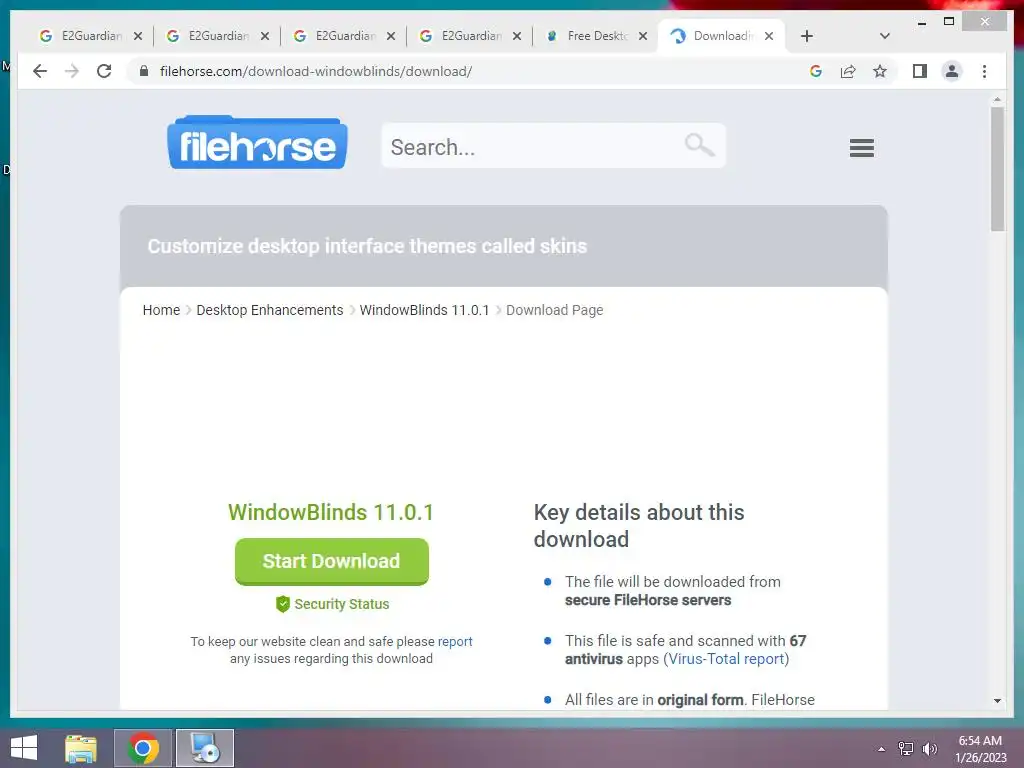Image resolution: width=1024 pixels, height=768 pixels.
Task: Click the green Security Status shield
Action: click(x=282, y=604)
